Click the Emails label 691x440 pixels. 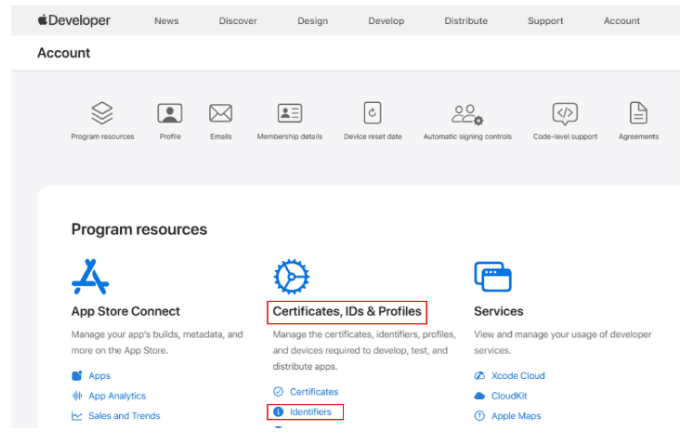coord(221,137)
